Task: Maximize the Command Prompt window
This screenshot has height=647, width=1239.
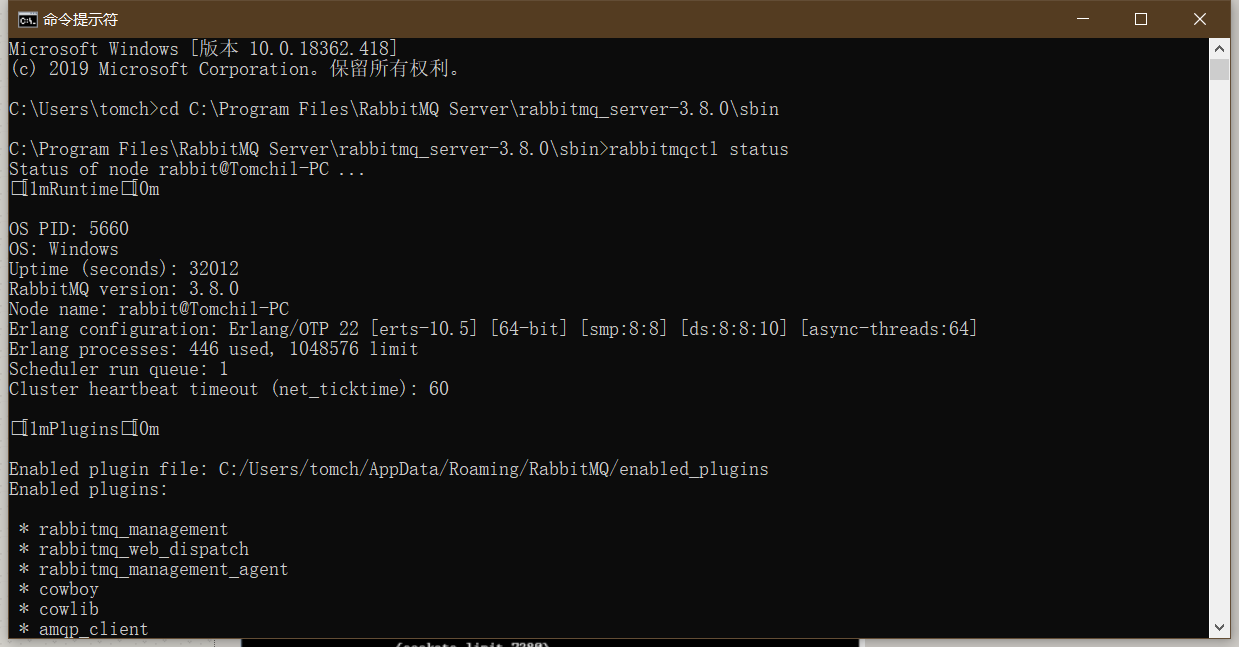Action: [x=1141, y=19]
